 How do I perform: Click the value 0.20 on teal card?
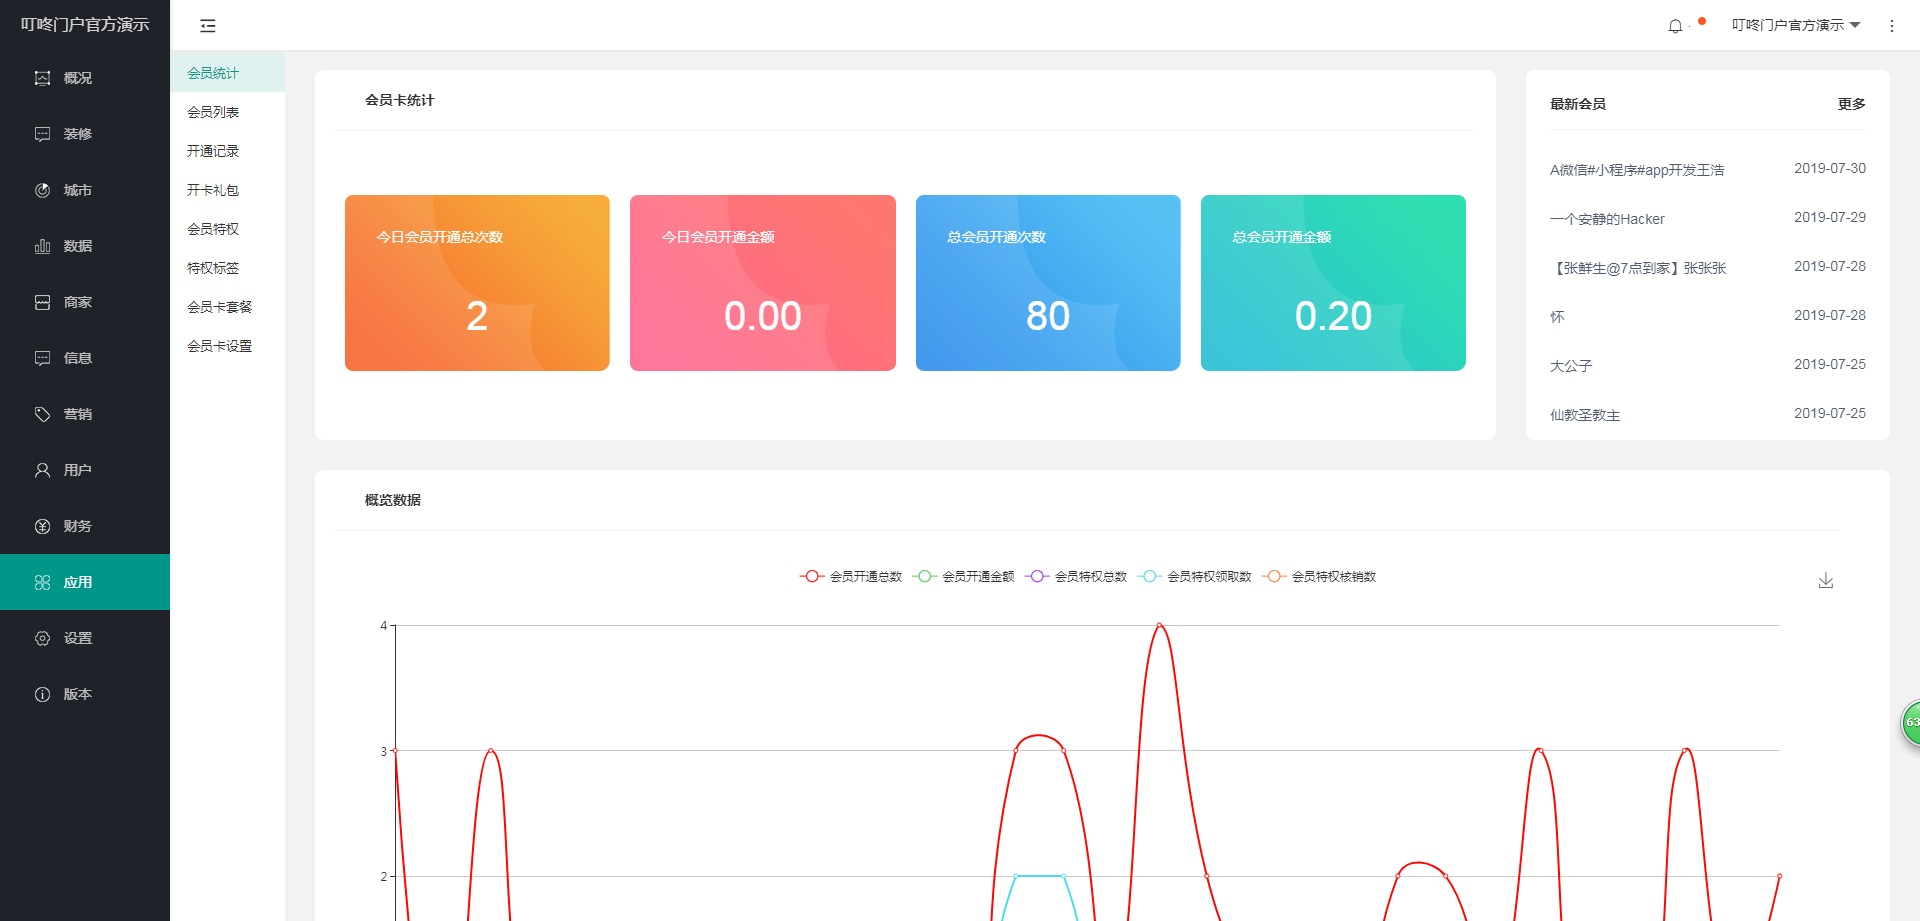tap(1333, 316)
